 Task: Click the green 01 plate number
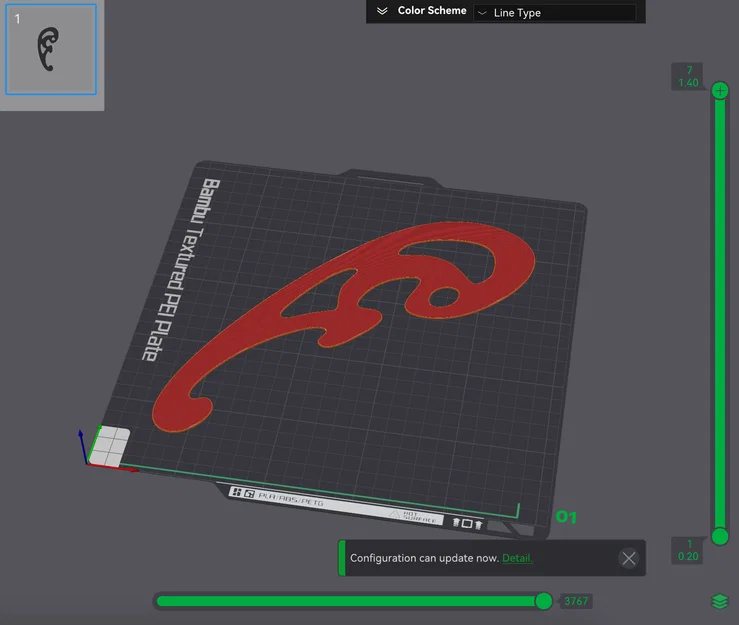[566, 517]
